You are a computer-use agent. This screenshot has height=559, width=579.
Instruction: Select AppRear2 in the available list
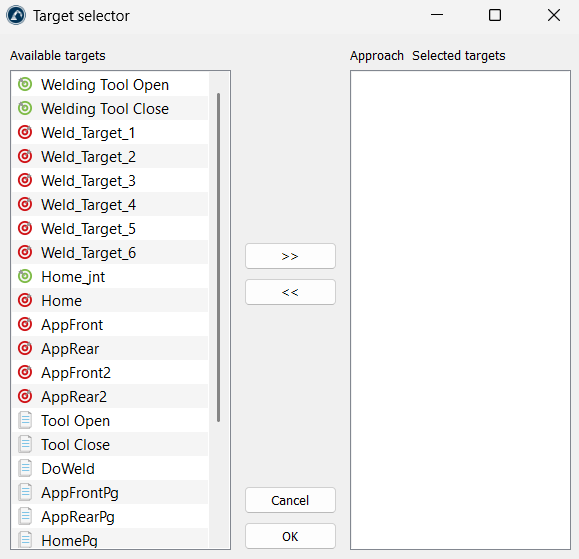tap(110, 396)
